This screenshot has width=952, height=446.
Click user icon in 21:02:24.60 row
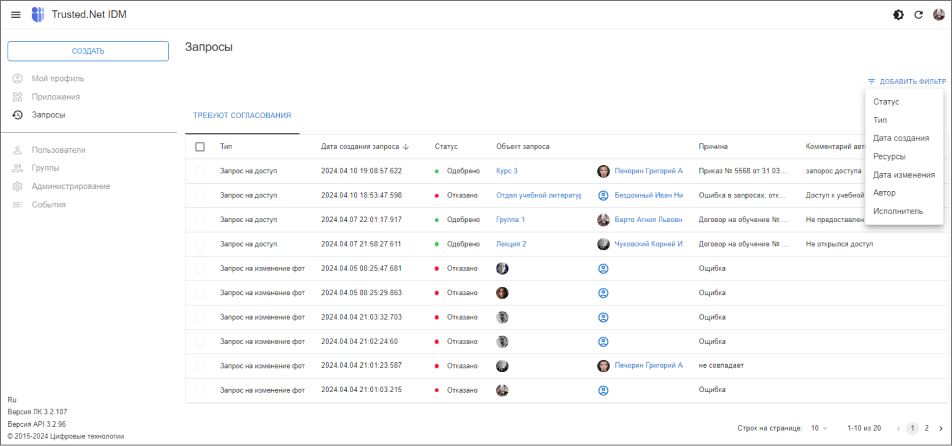click(x=603, y=342)
